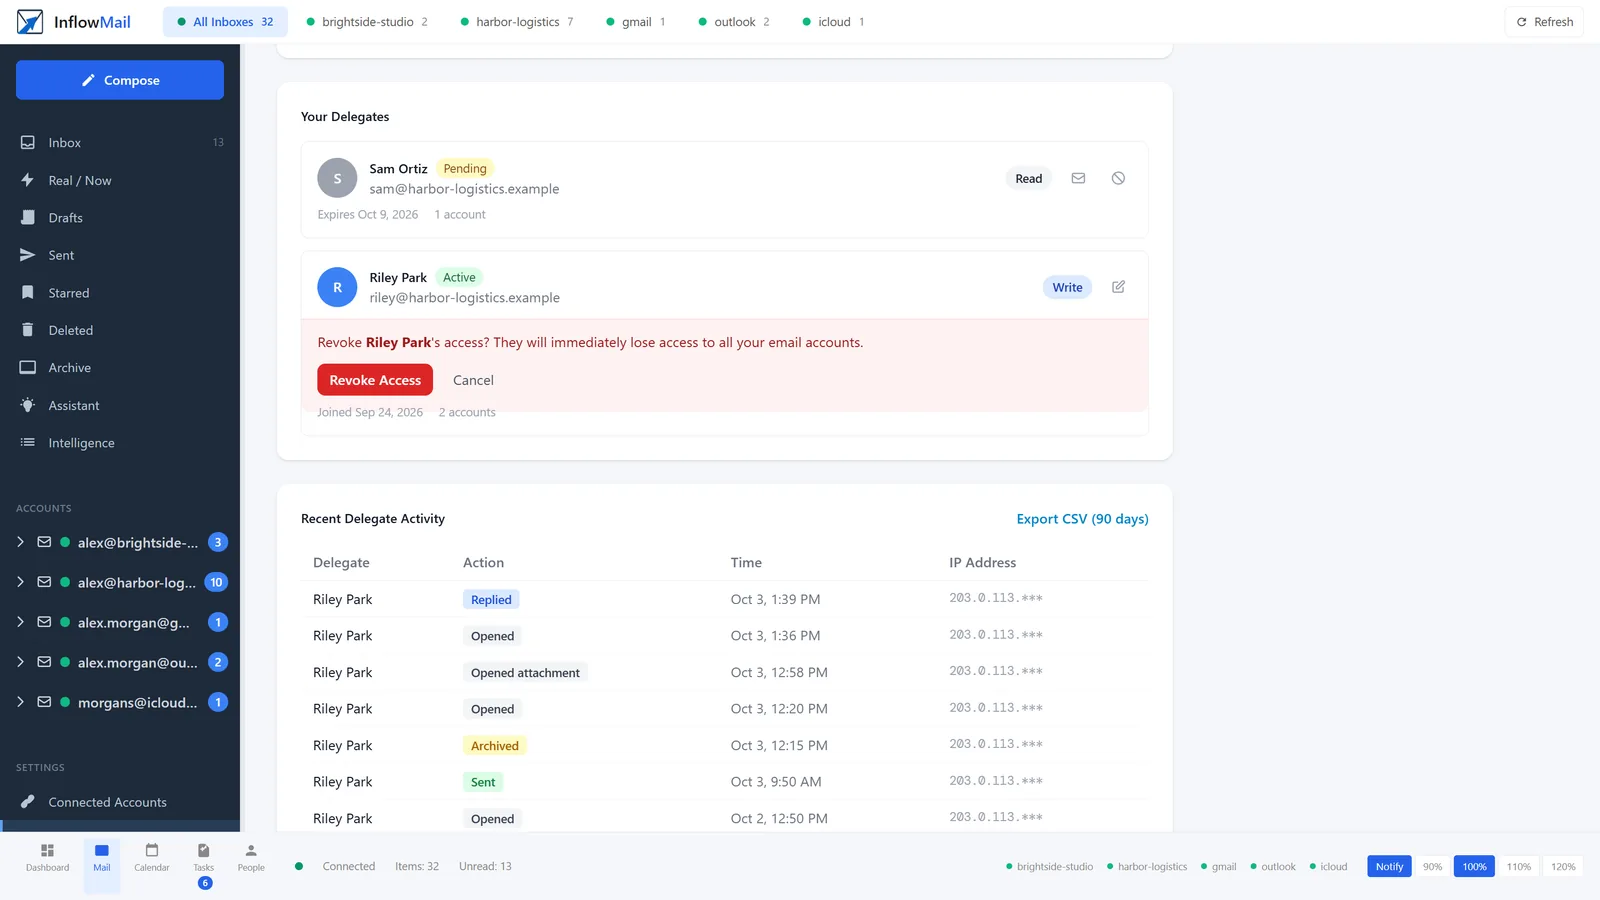
Task: Open the Archive folder
Action: 120,368
